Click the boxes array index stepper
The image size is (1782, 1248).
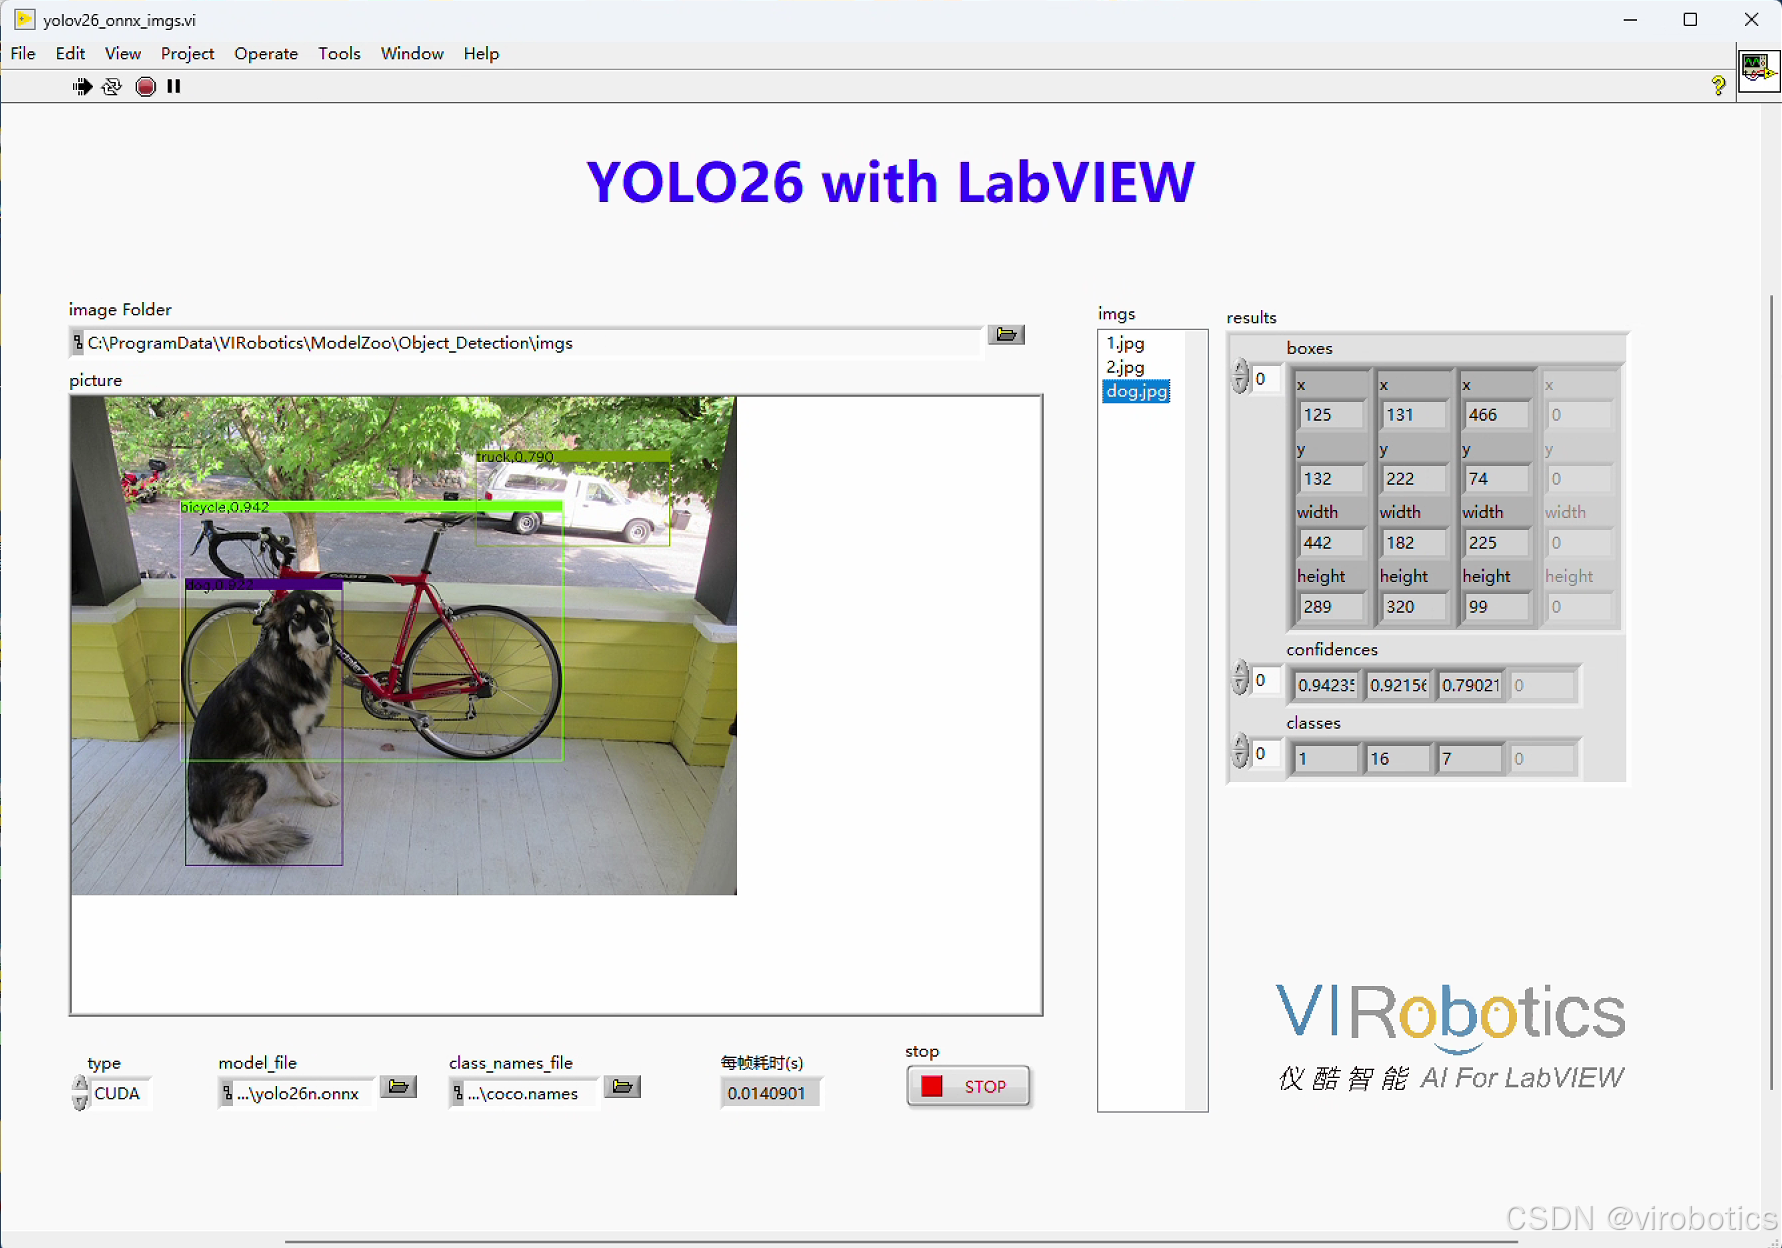click(1240, 377)
